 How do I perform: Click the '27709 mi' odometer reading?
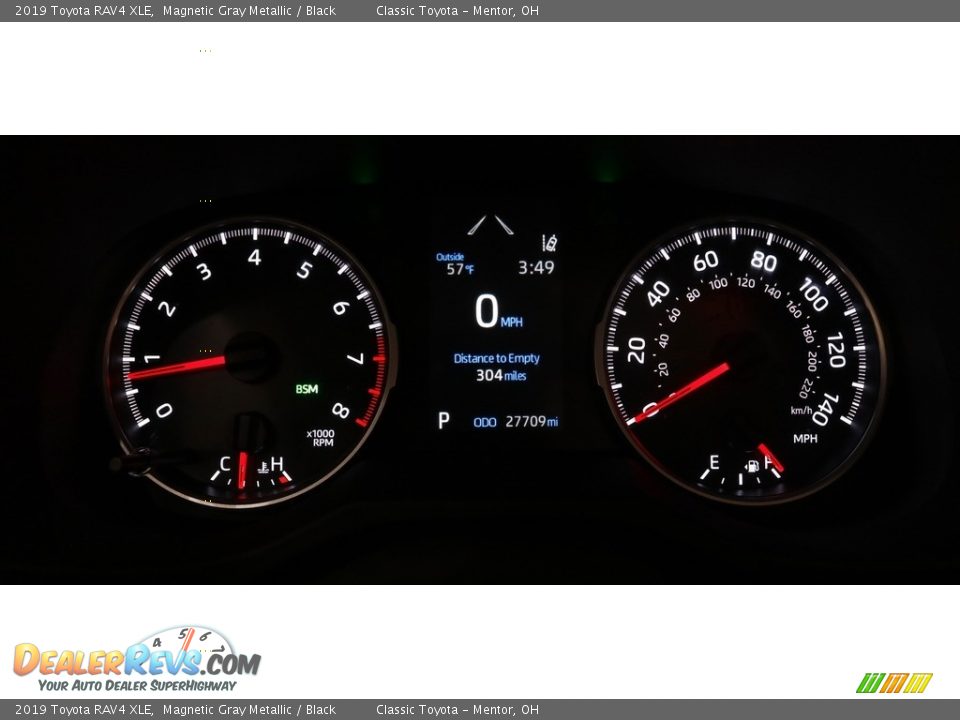tap(531, 421)
